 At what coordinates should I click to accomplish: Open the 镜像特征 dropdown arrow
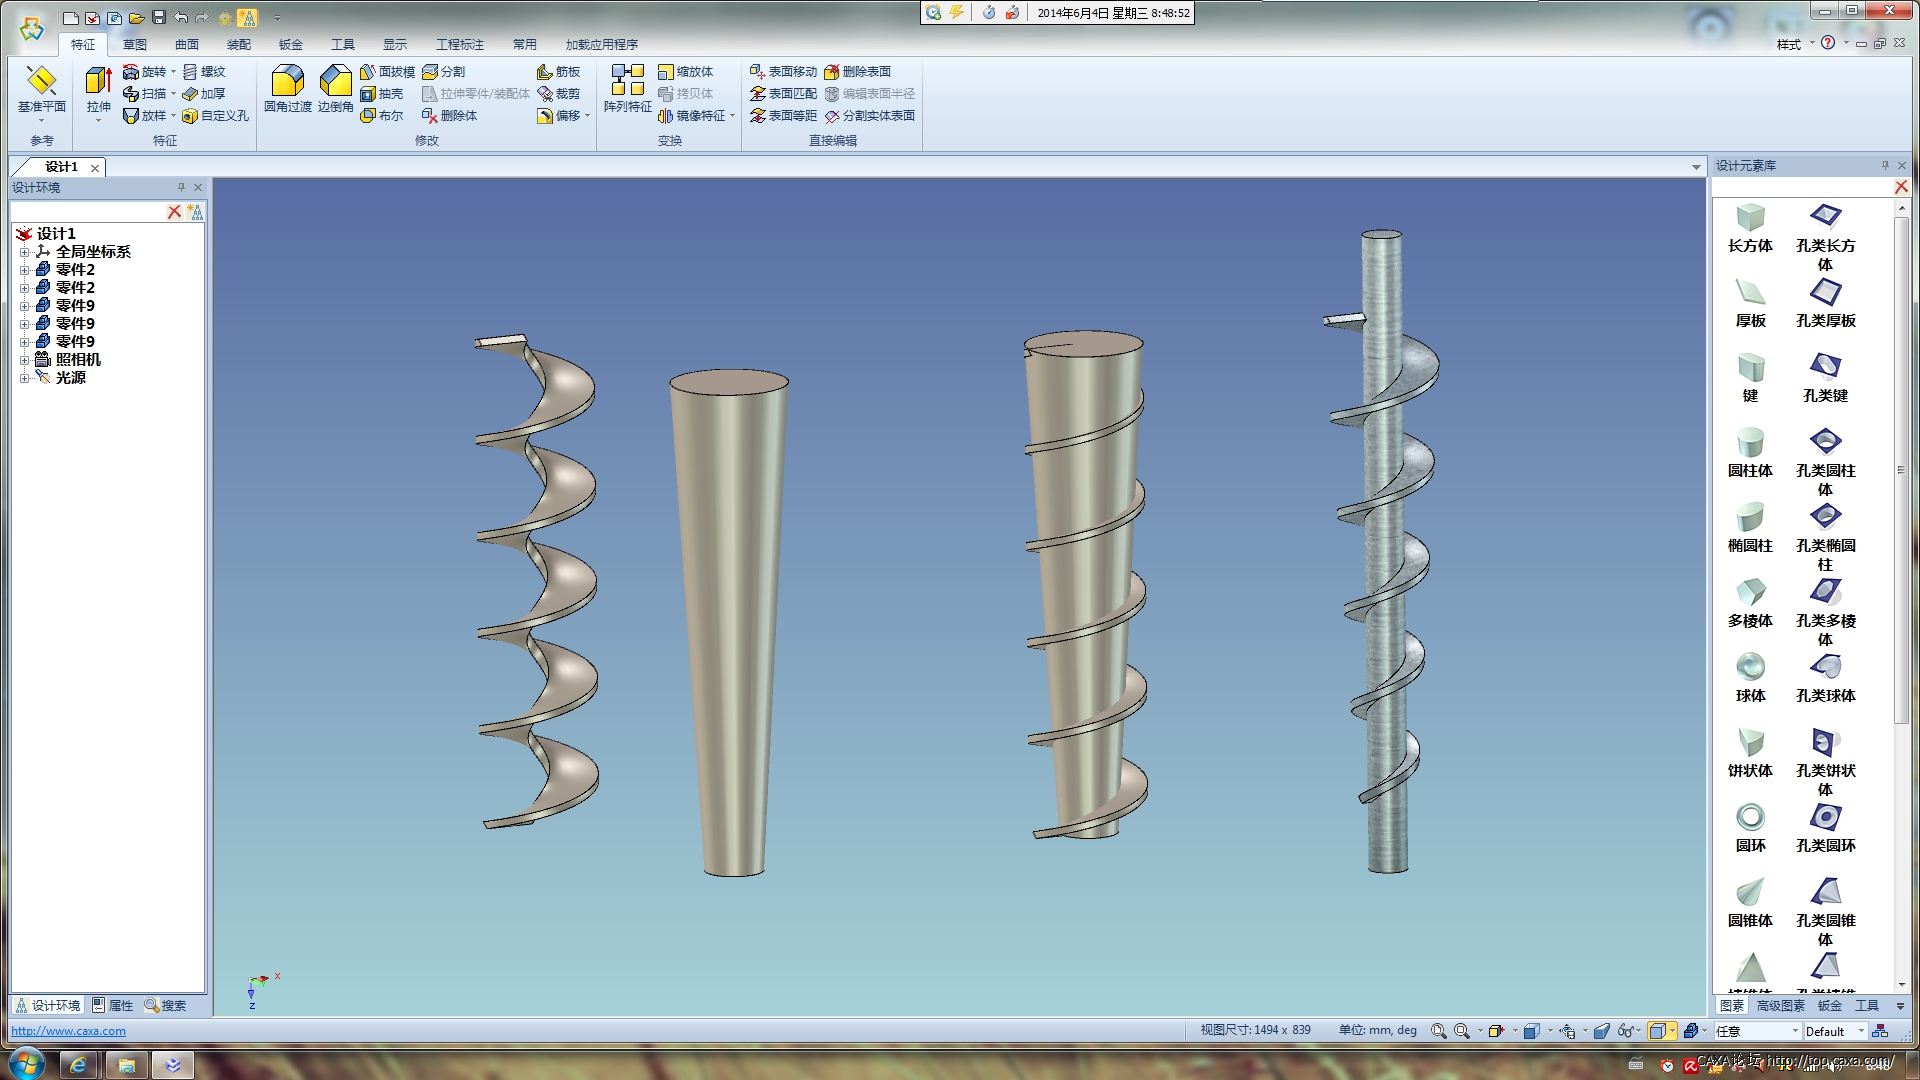click(733, 116)
